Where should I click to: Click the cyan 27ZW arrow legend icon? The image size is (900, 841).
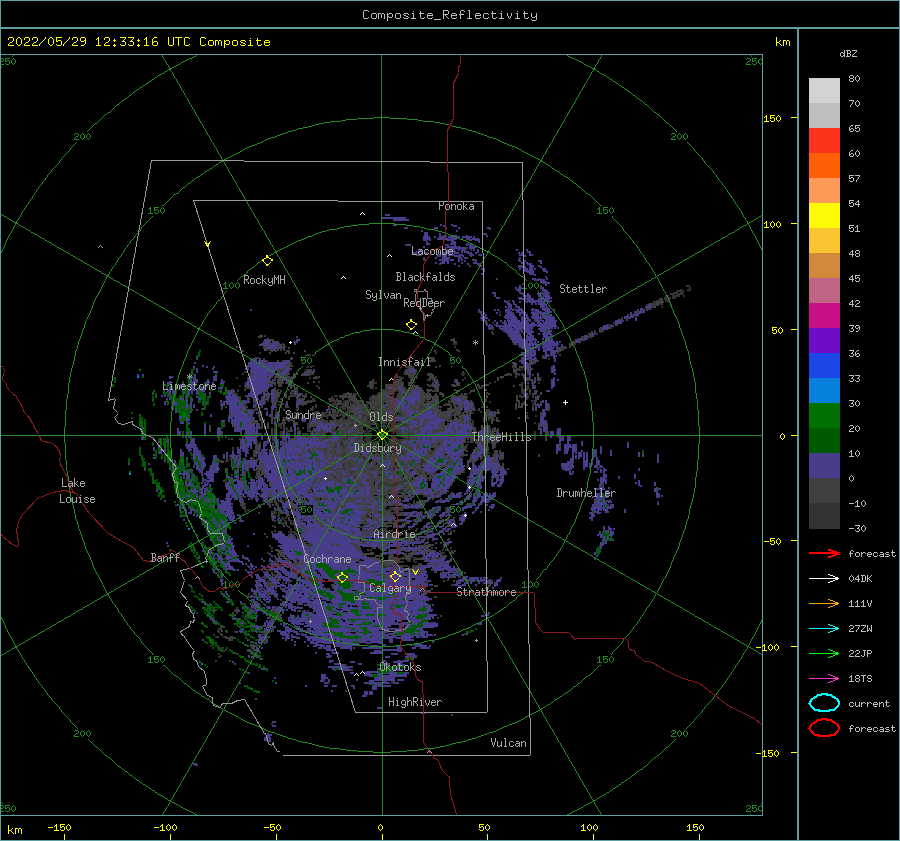824,629
